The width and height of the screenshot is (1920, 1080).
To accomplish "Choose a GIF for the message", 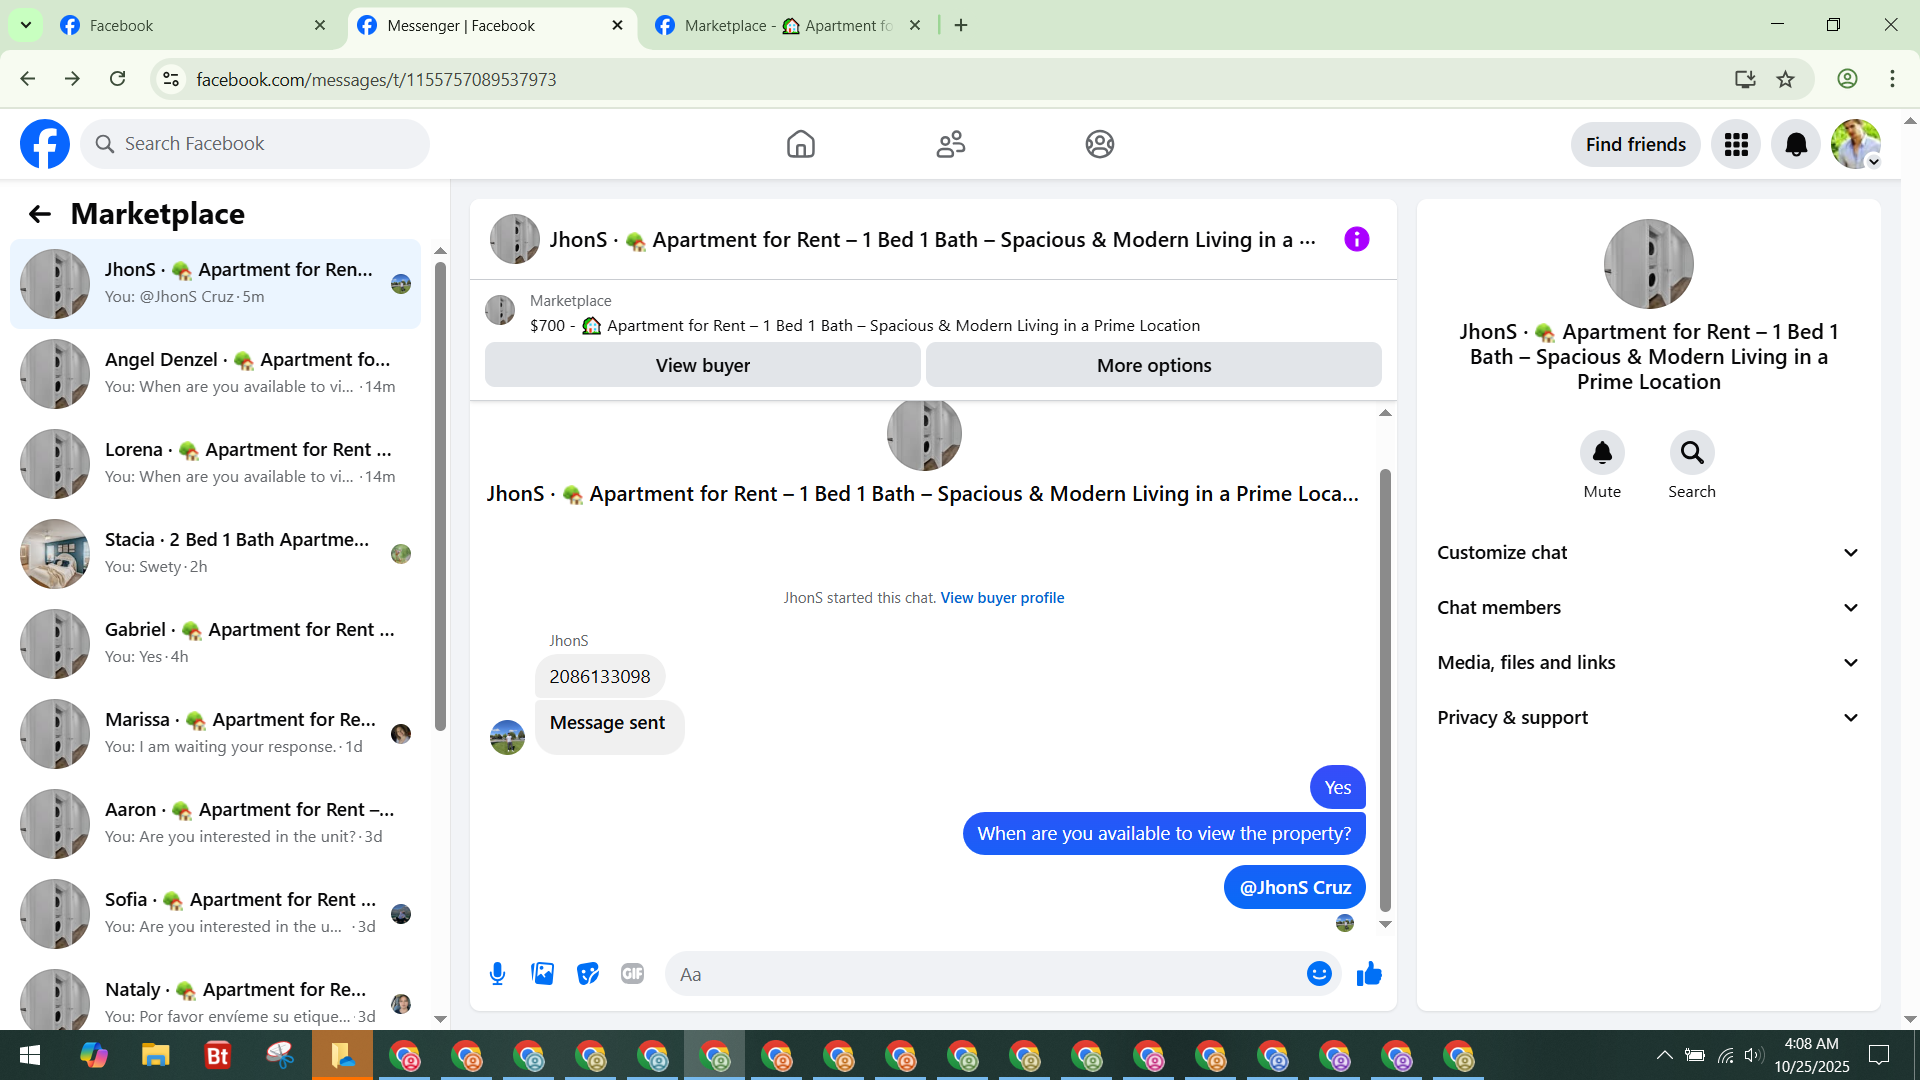I will click(x=632, y=974).
